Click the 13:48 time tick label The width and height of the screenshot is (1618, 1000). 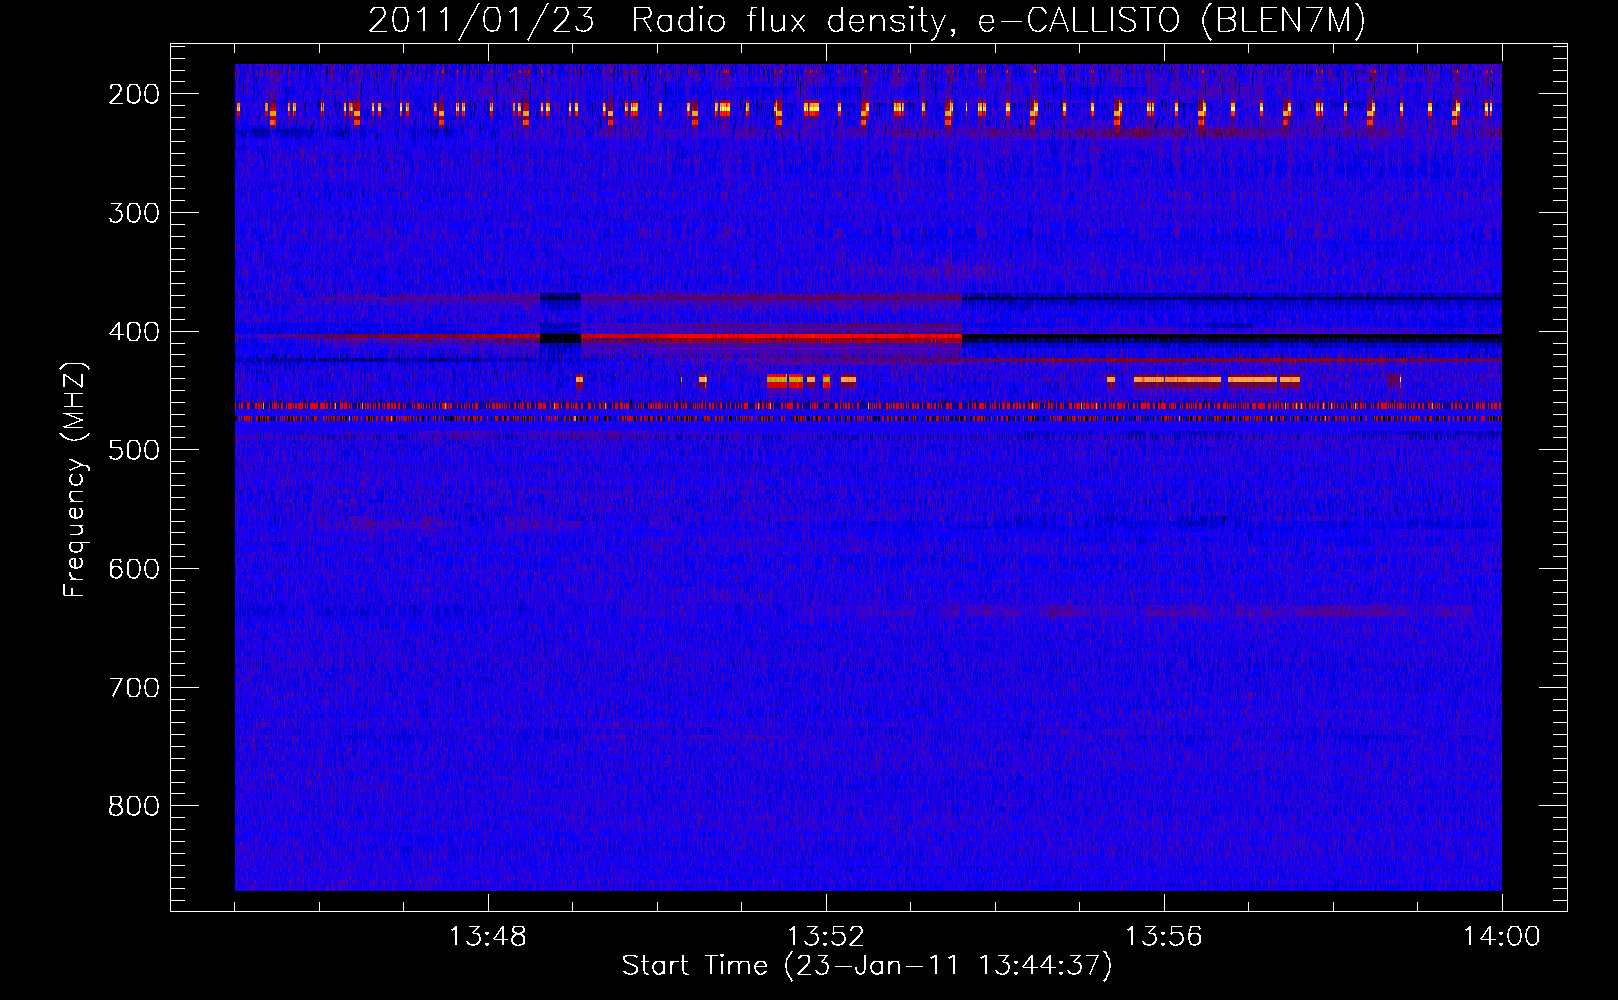(x=488, y=937)
